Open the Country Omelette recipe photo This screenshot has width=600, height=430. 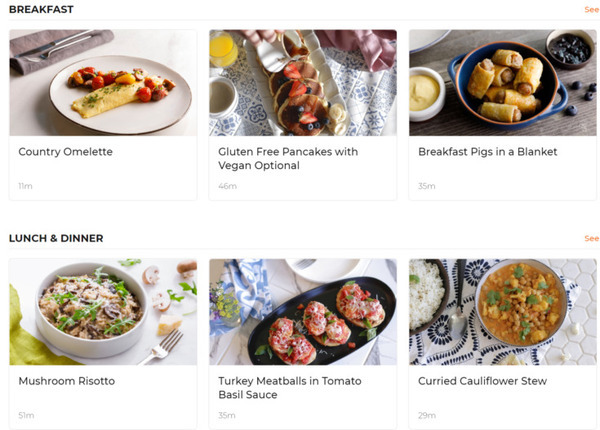coord(103,82)
